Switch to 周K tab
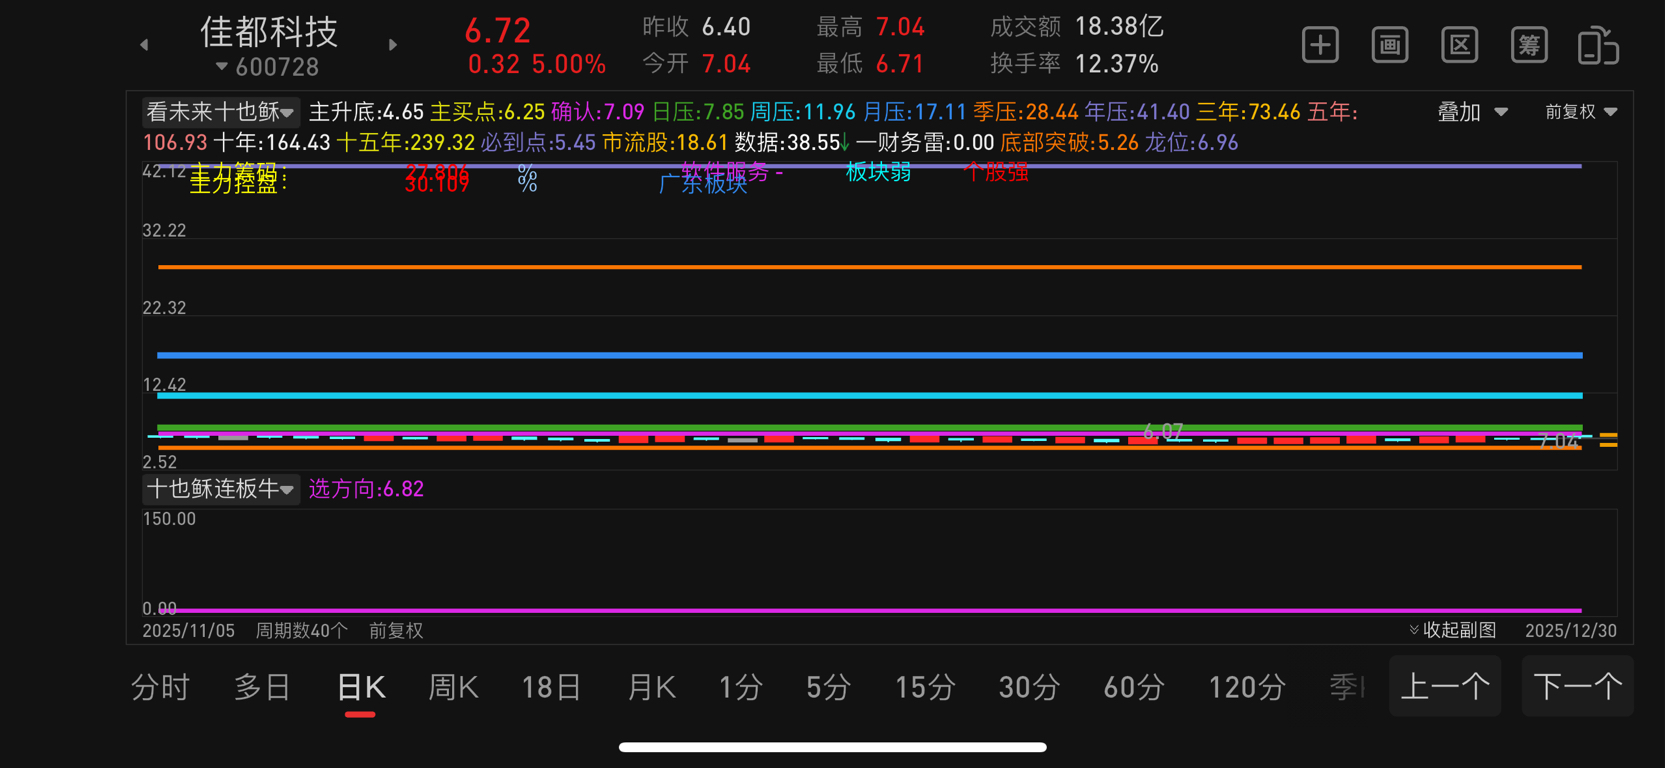Viewport: 1665px width, 769px height. 453,688
